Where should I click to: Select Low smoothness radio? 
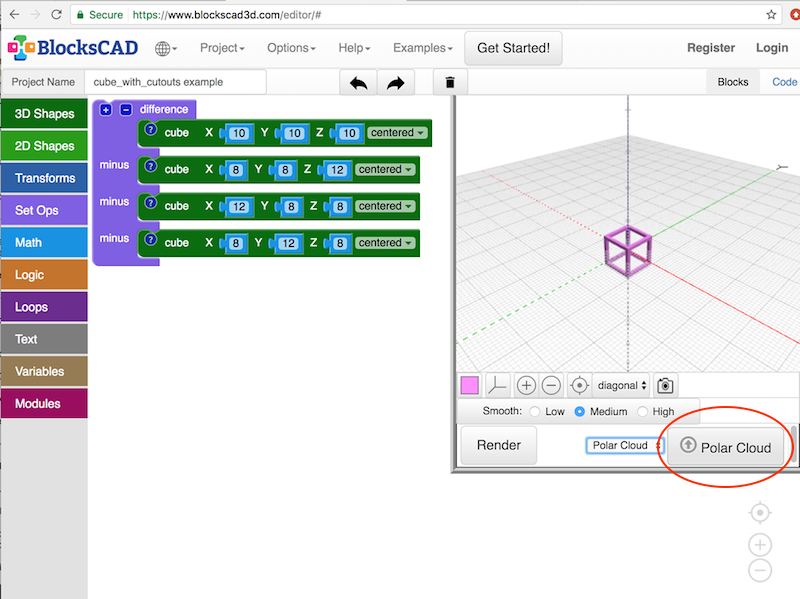535,411
